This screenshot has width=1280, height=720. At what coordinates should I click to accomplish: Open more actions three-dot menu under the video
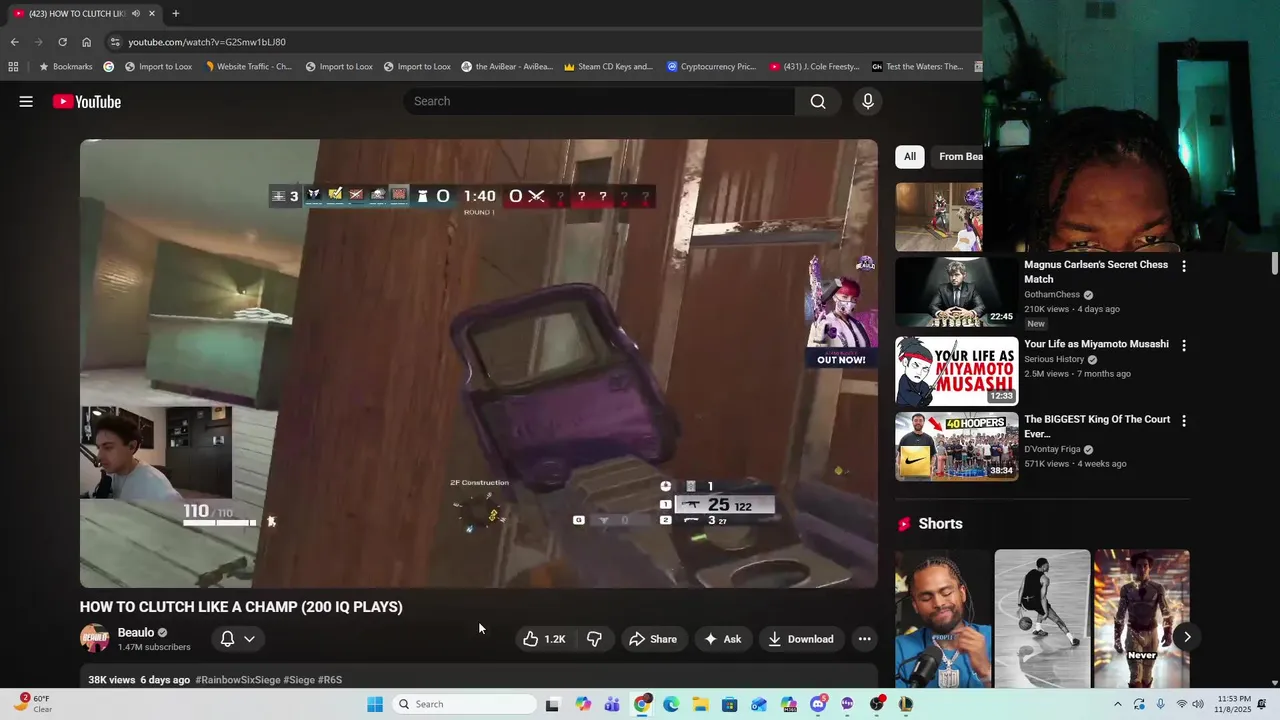[x=864, y=639]
